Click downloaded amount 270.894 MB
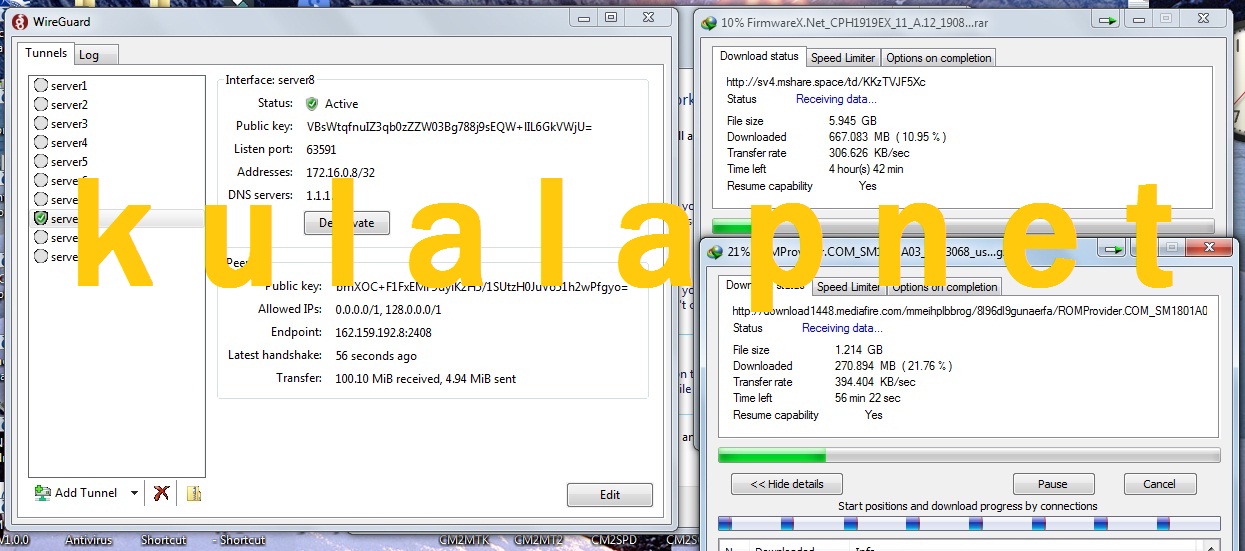The height and width of the screenshot is (551, 1245). (864, 366)
